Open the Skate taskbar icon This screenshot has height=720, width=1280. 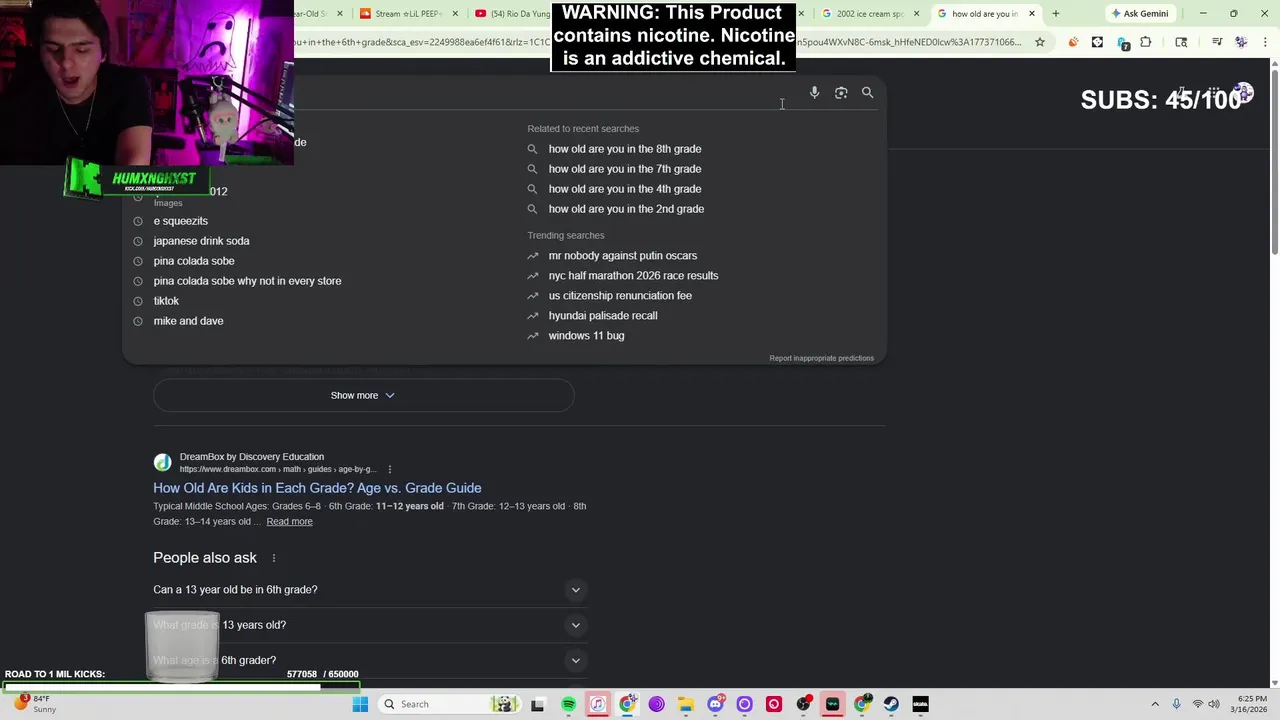[x=920, y=704]
